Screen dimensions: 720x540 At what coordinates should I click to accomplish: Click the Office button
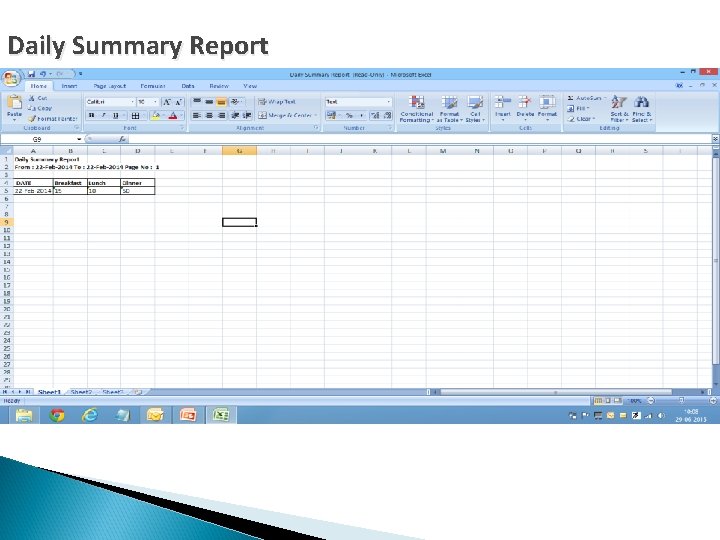point(11,78)
